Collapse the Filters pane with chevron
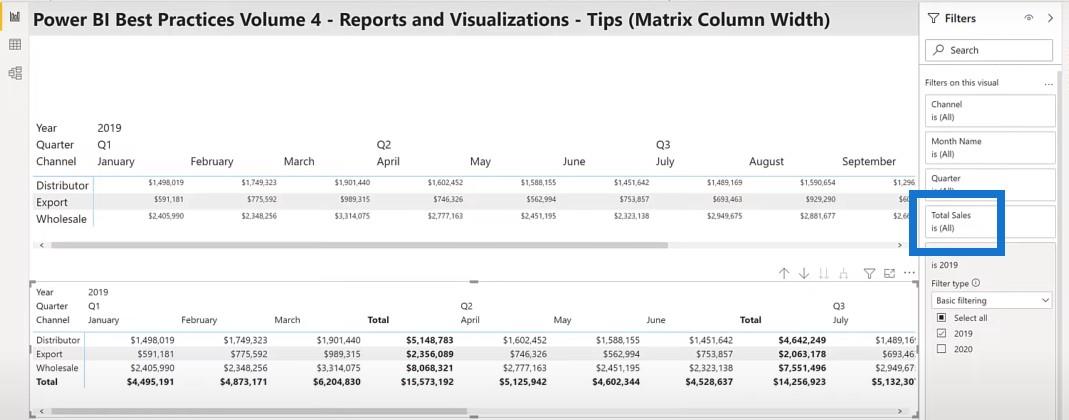 pos(1050,18)
